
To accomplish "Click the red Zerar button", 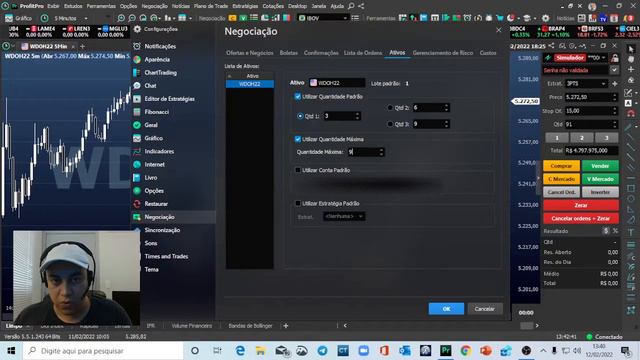I will pos(581,205).
